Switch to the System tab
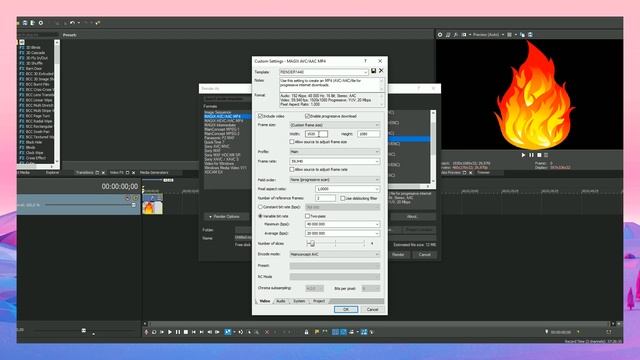640x360 pixels. click(299, 301)
